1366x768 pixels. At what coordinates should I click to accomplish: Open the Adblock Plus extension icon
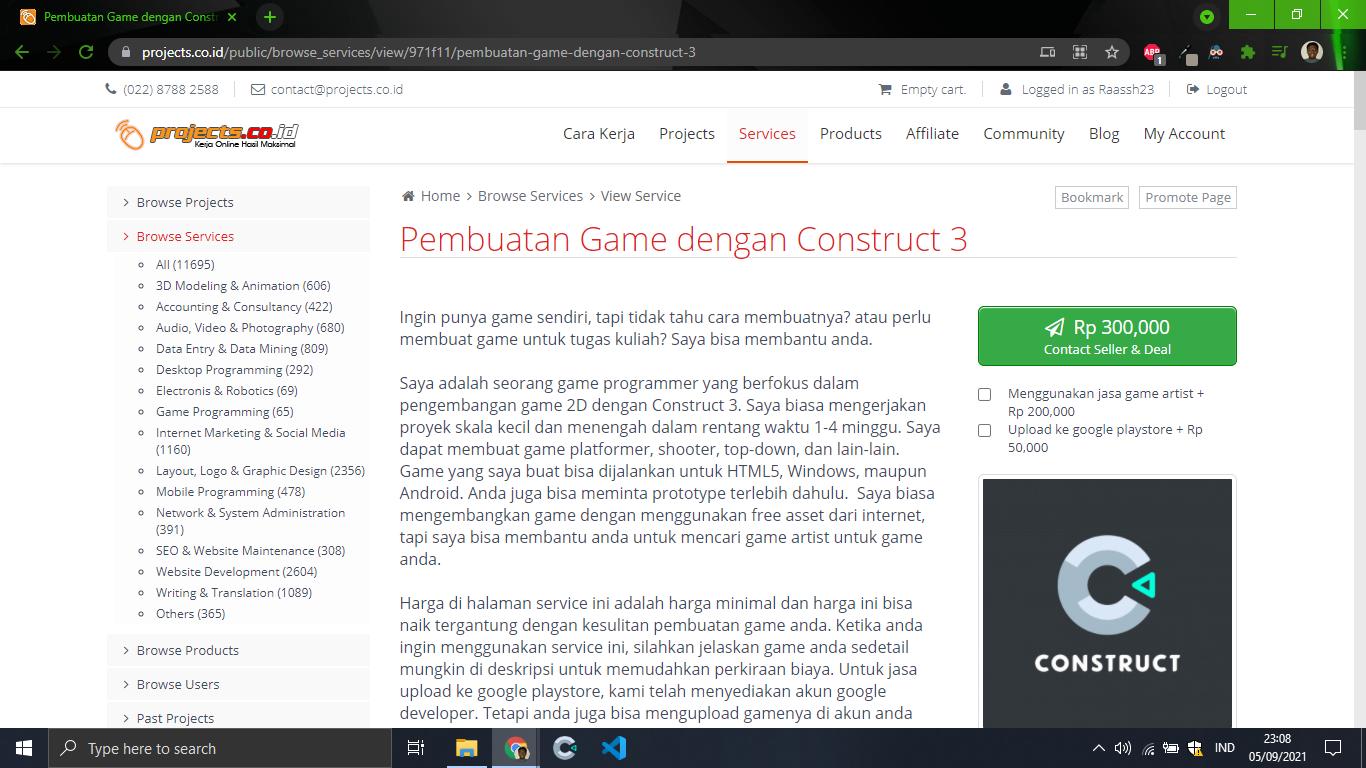click(x=1152, y=52)
